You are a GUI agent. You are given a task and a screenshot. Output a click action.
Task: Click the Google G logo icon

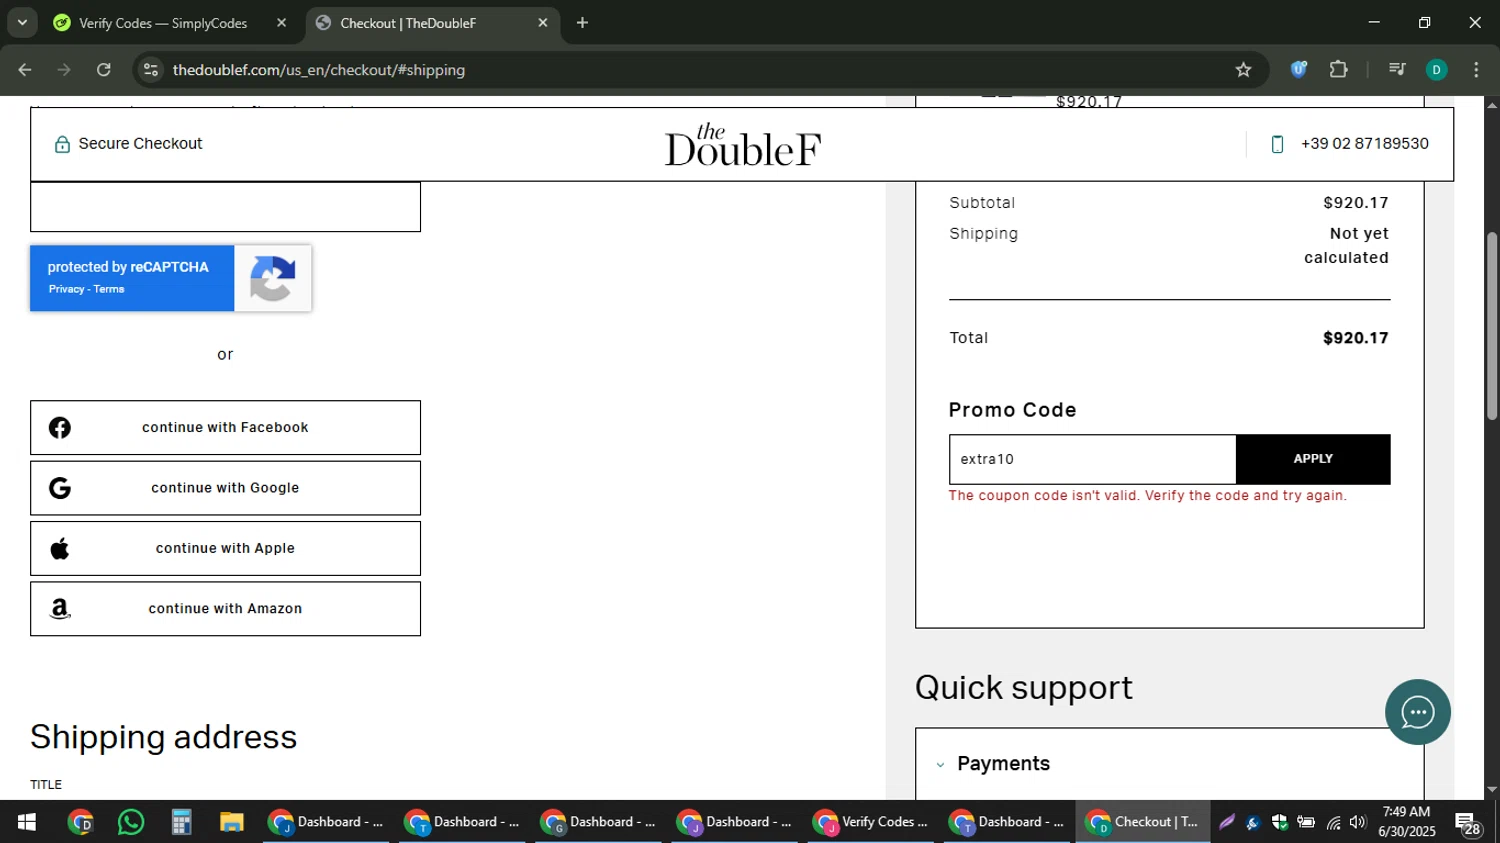click(x=60, y=488)
